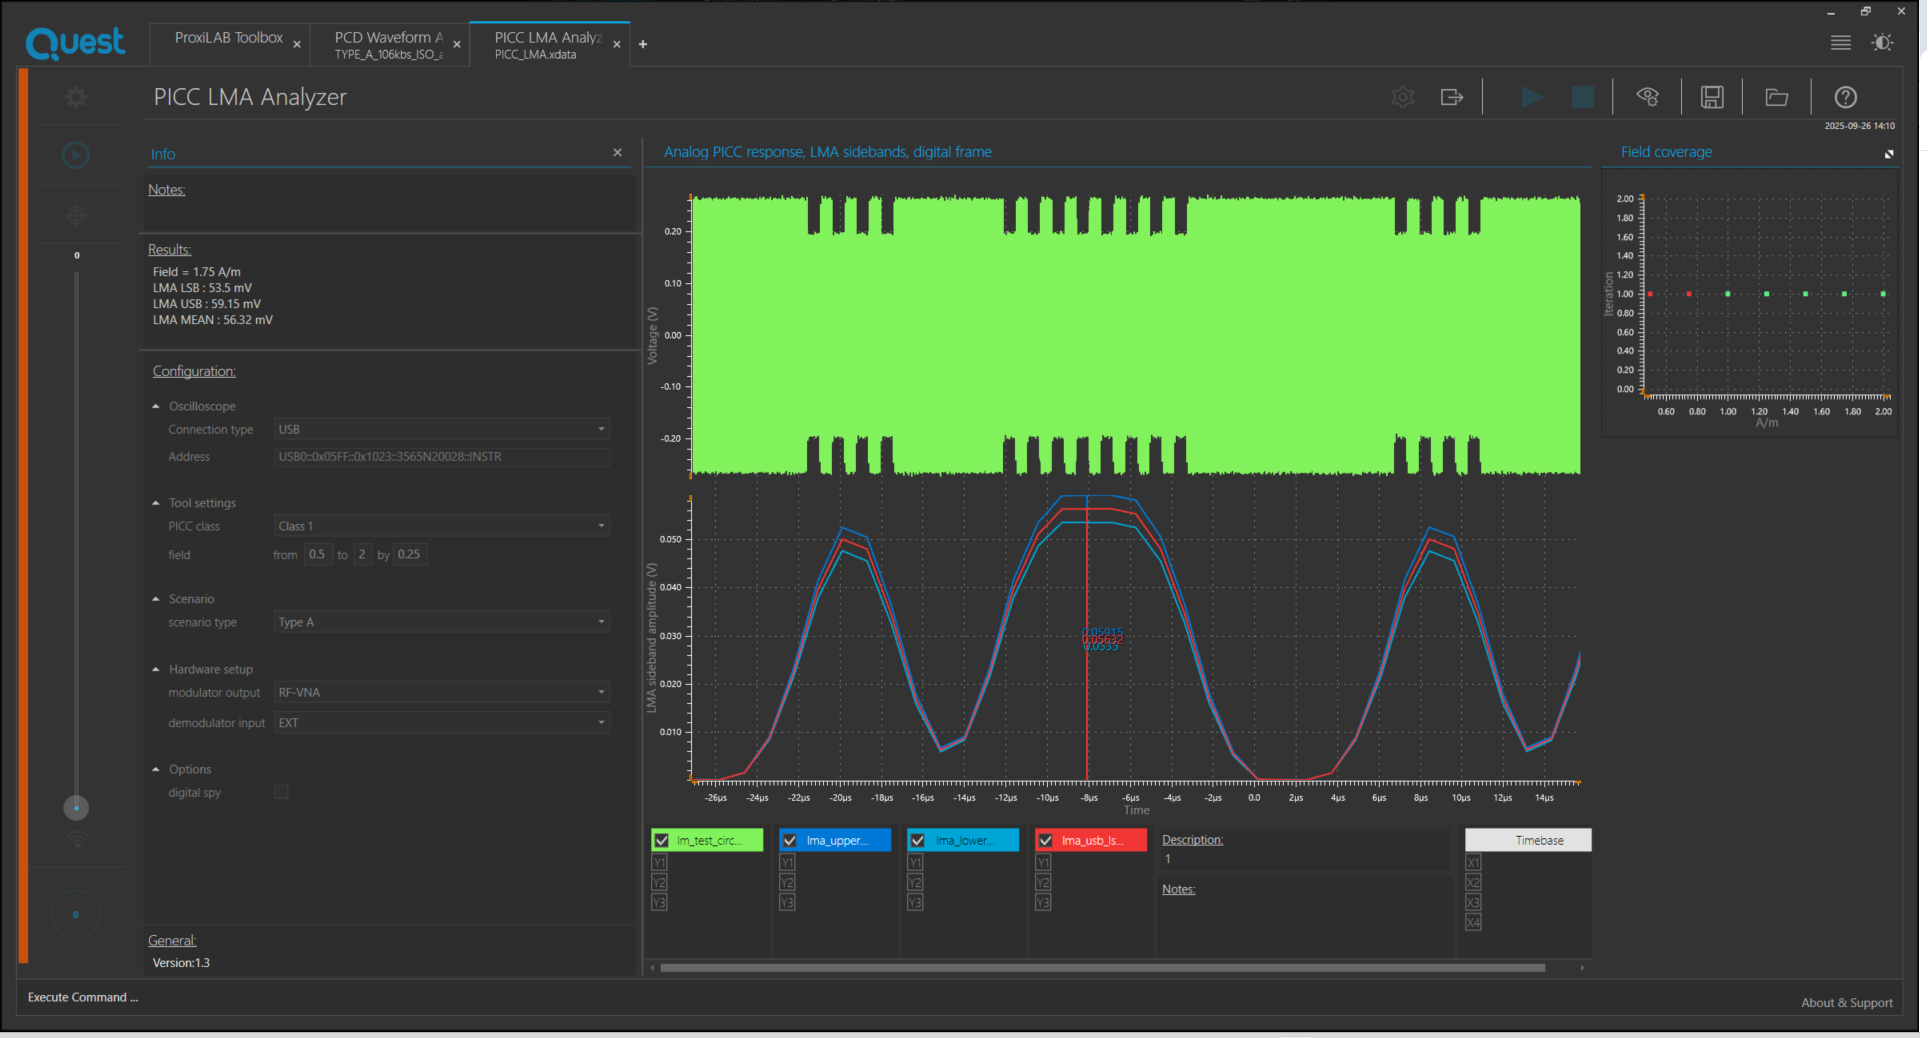Image resolution: width=1927 pixels, height=1038 pixels.
Task: Open the PICC class dropdown
Action: coord(441,526)
